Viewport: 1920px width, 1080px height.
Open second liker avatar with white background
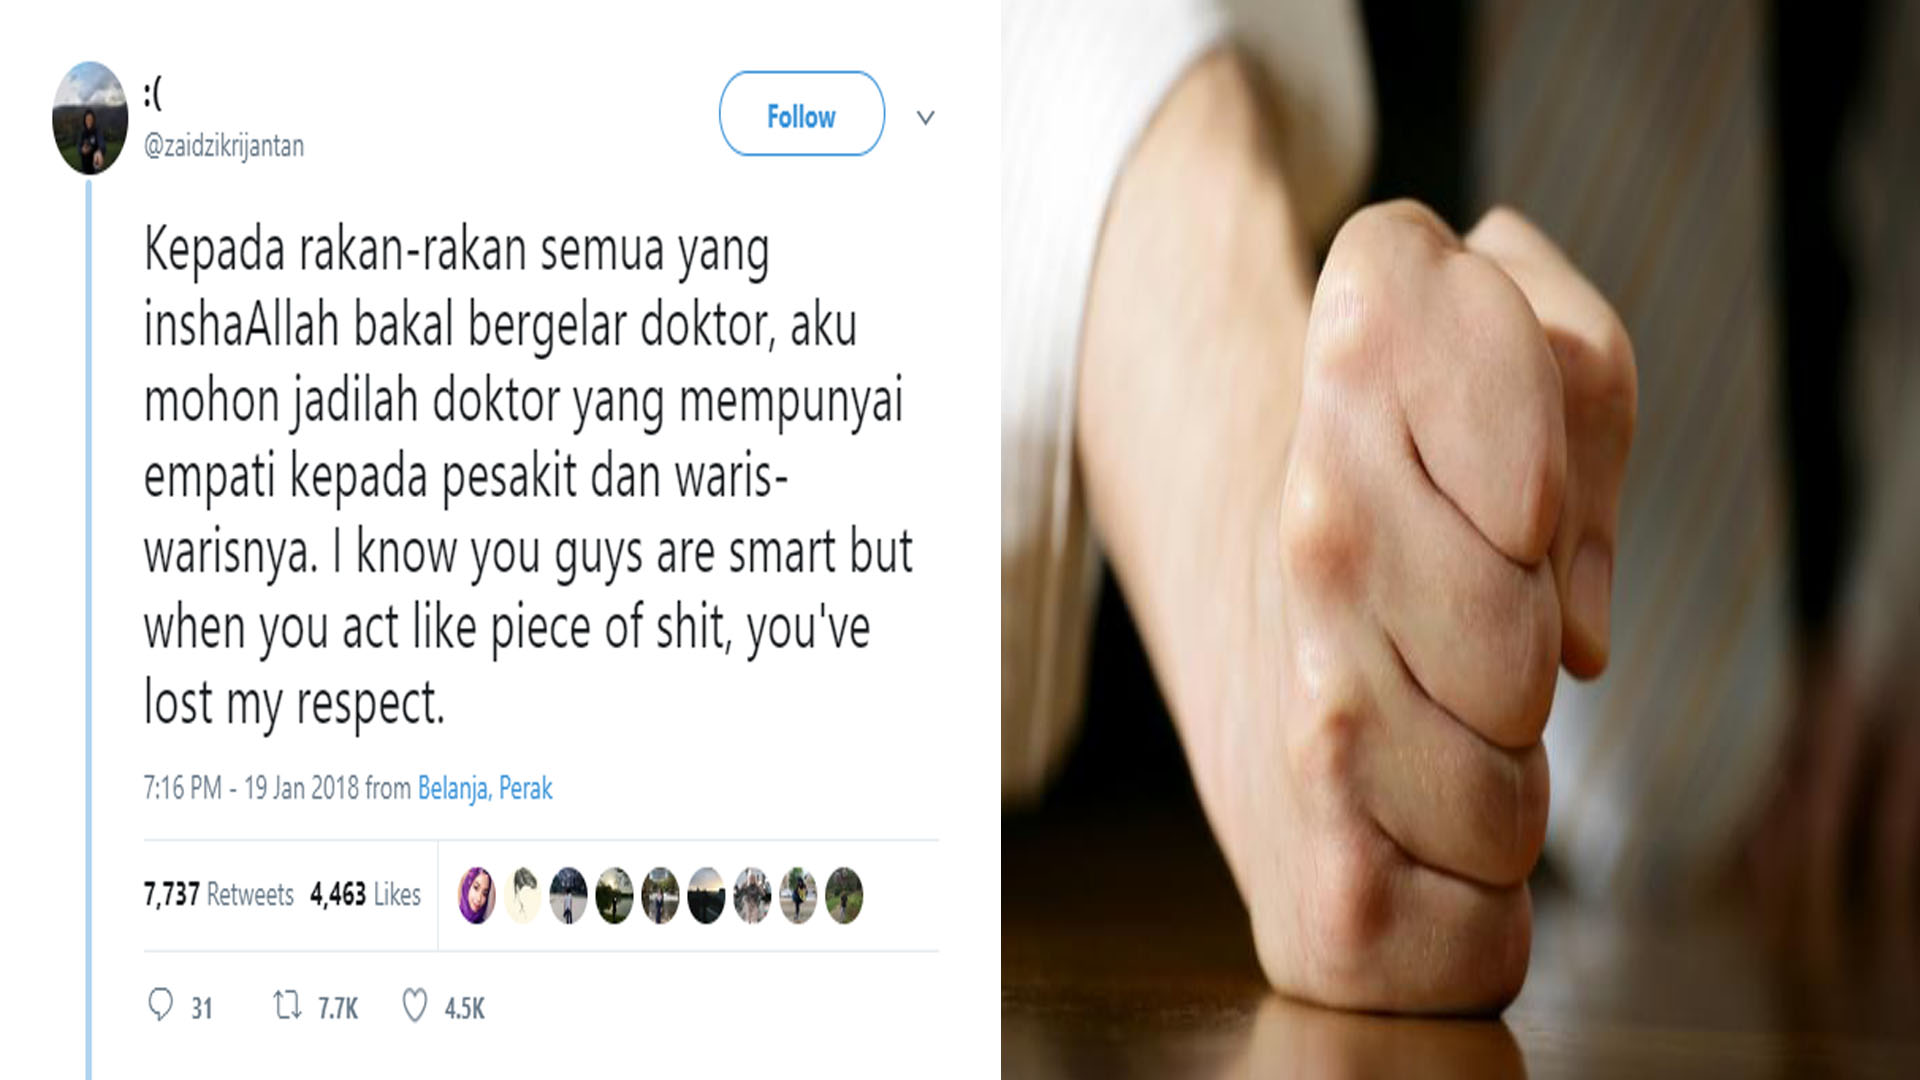(523, 895)
